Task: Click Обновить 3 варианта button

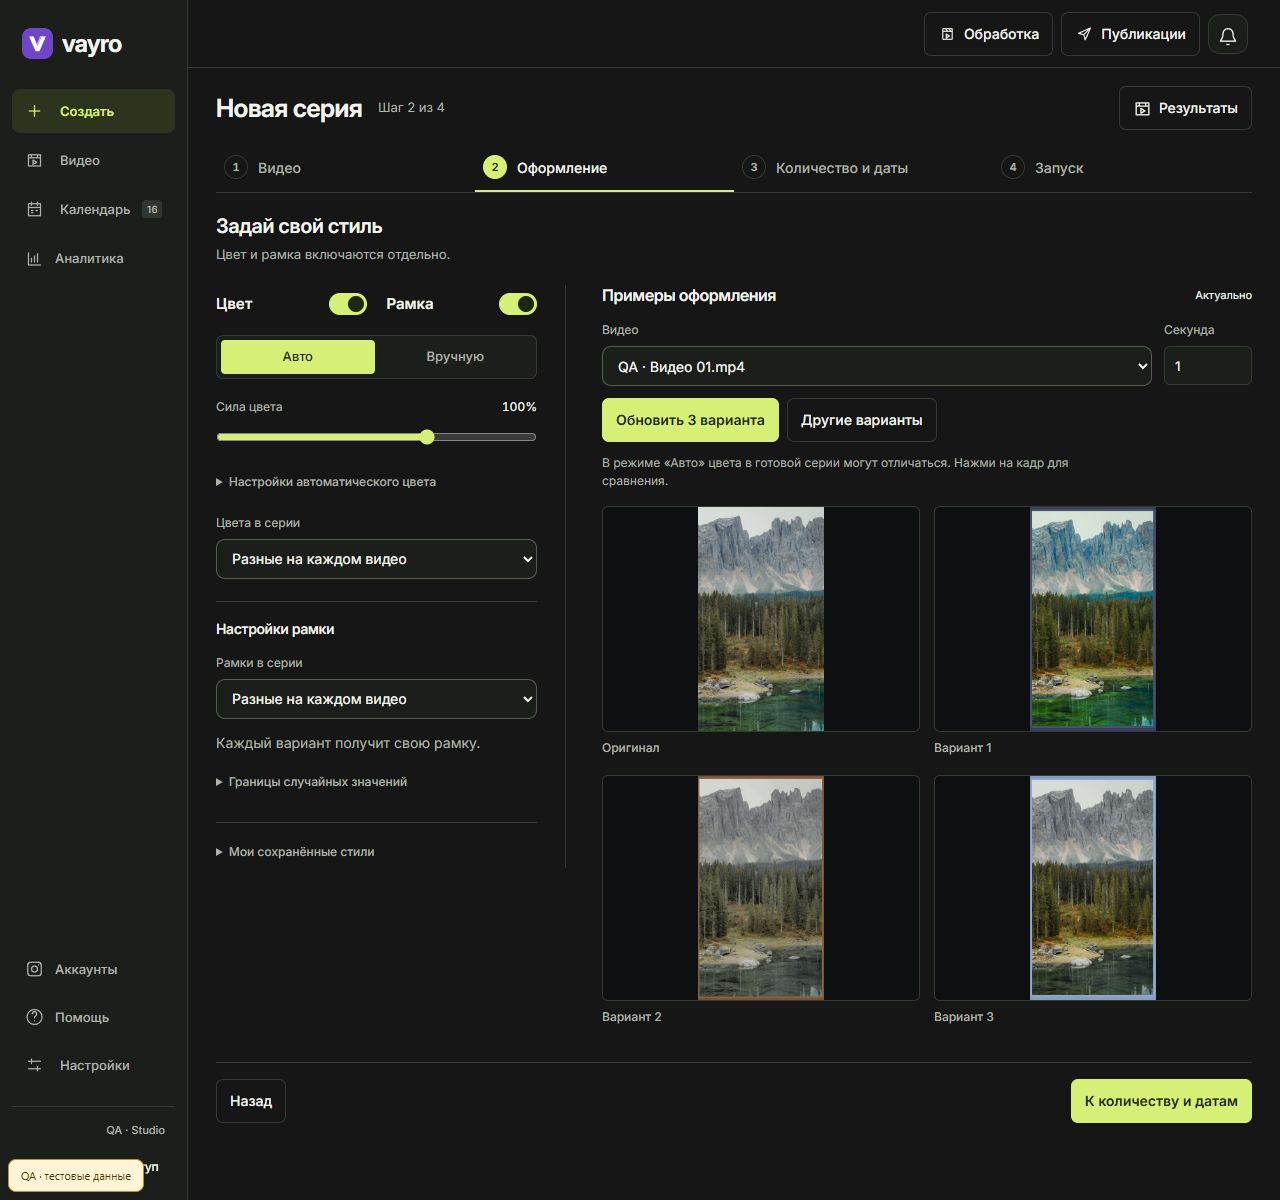Action: click(690, 420)
